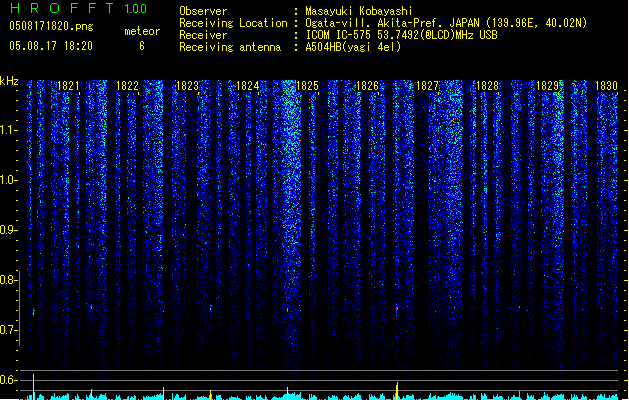Select antenna value A504HB(yagi 4el)
This screenshot has width=629, height=400.
pos(353,47)
